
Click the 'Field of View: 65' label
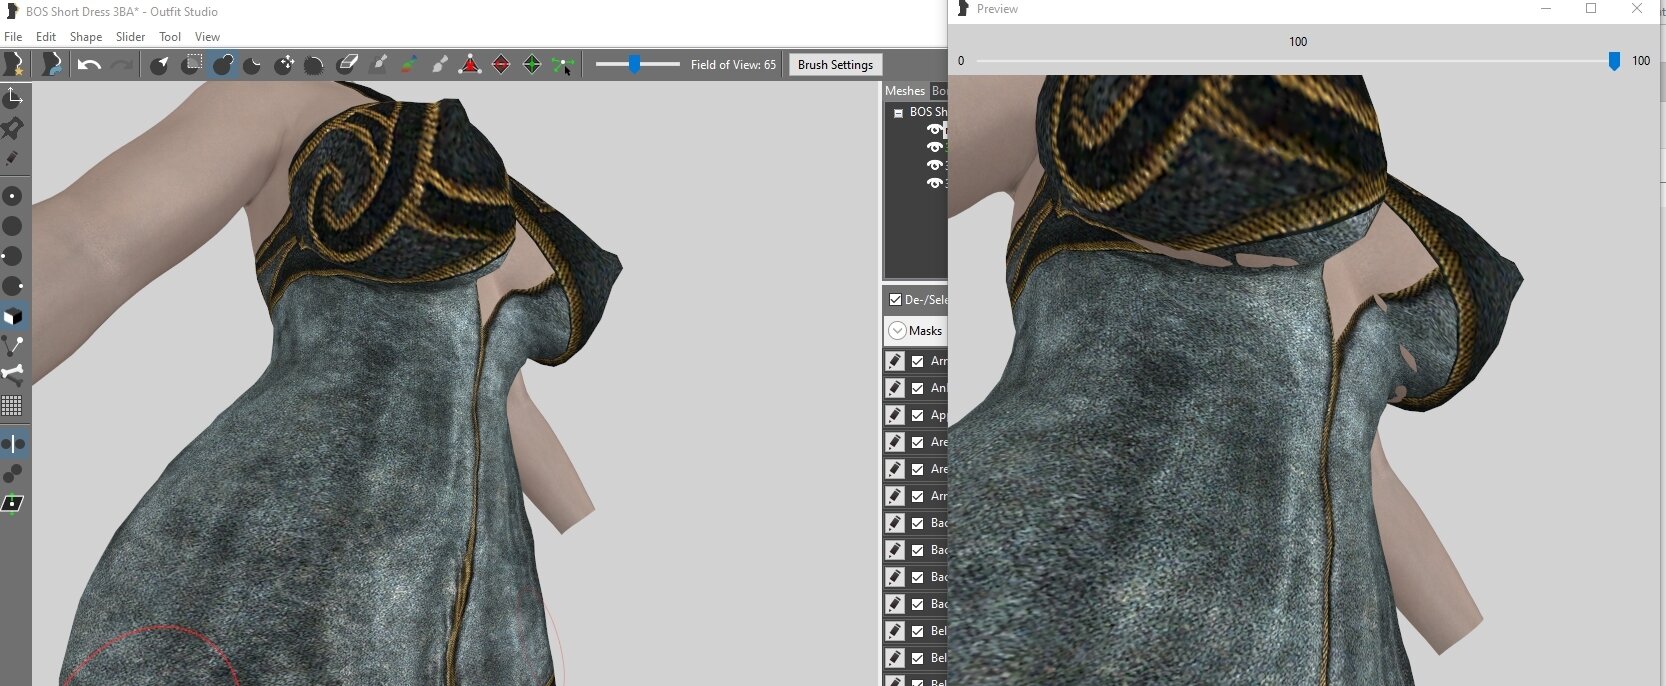point(733,64)
